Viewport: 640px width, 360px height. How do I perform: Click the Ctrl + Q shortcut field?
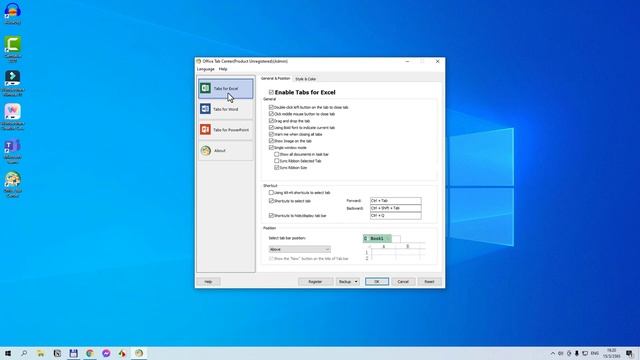click(x=396, y=216)
